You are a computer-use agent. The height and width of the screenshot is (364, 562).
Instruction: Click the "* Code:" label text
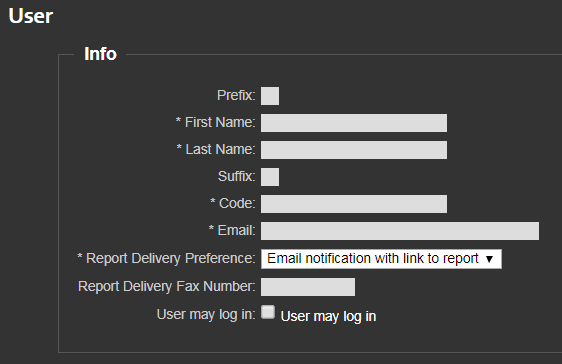tap(233, 203)
